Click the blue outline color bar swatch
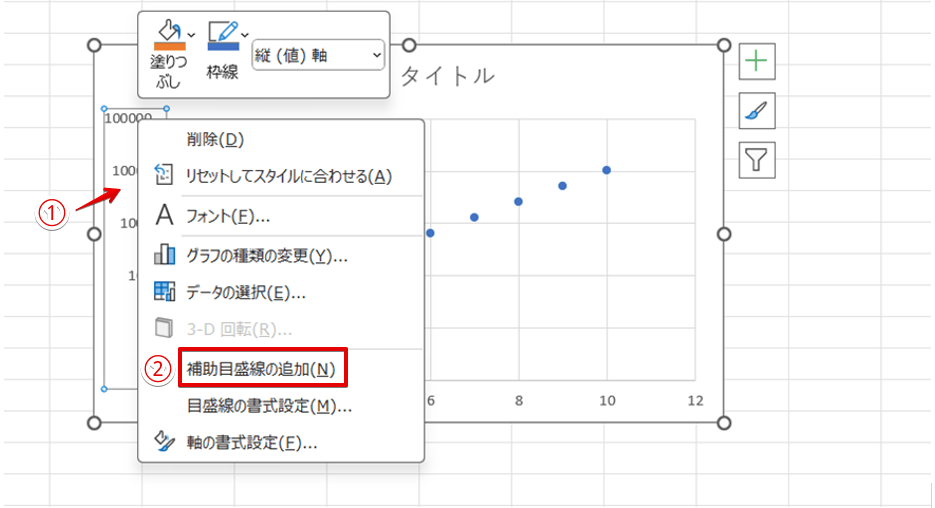Viewport: 935px width, 508px height. tap(223, 46)
